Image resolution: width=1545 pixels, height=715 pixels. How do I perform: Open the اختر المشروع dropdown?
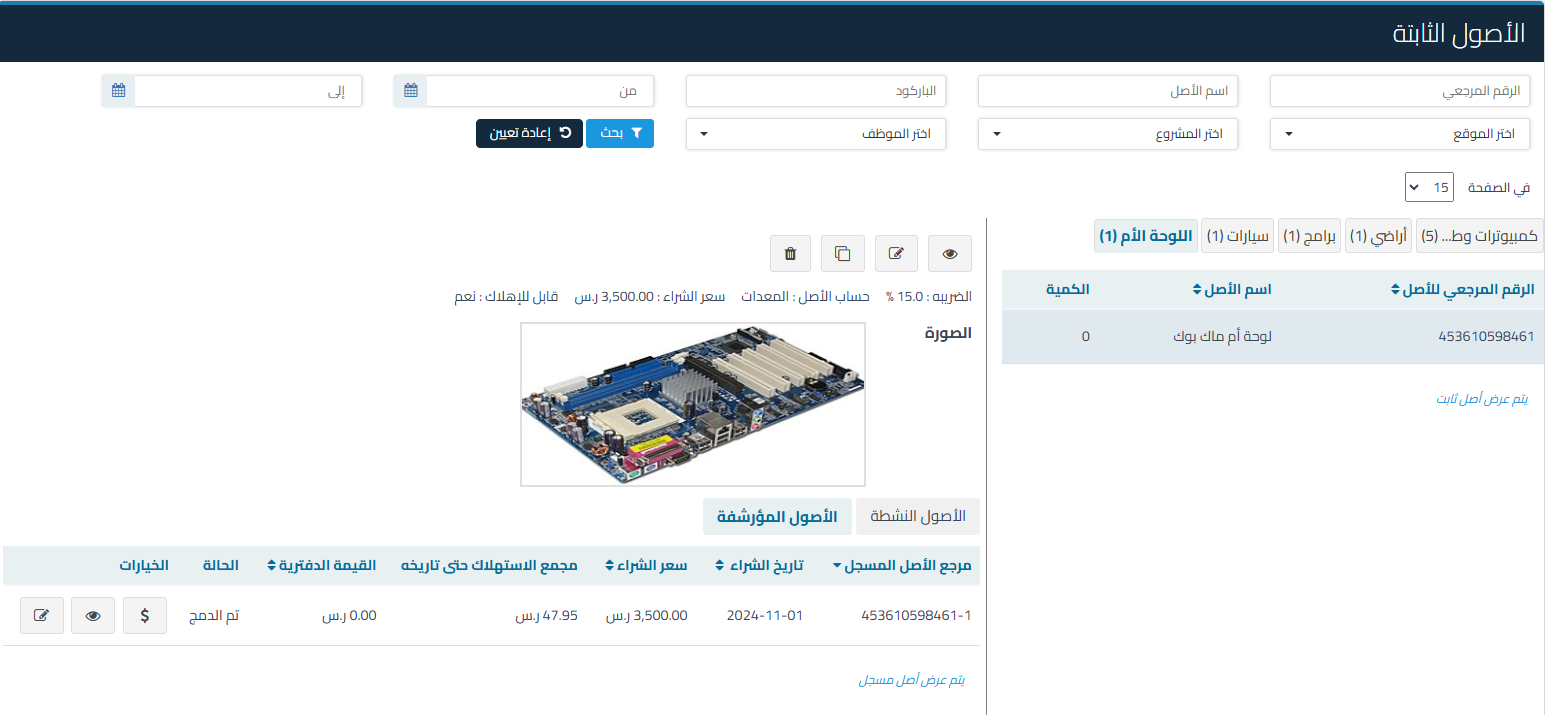(1108, 134)
